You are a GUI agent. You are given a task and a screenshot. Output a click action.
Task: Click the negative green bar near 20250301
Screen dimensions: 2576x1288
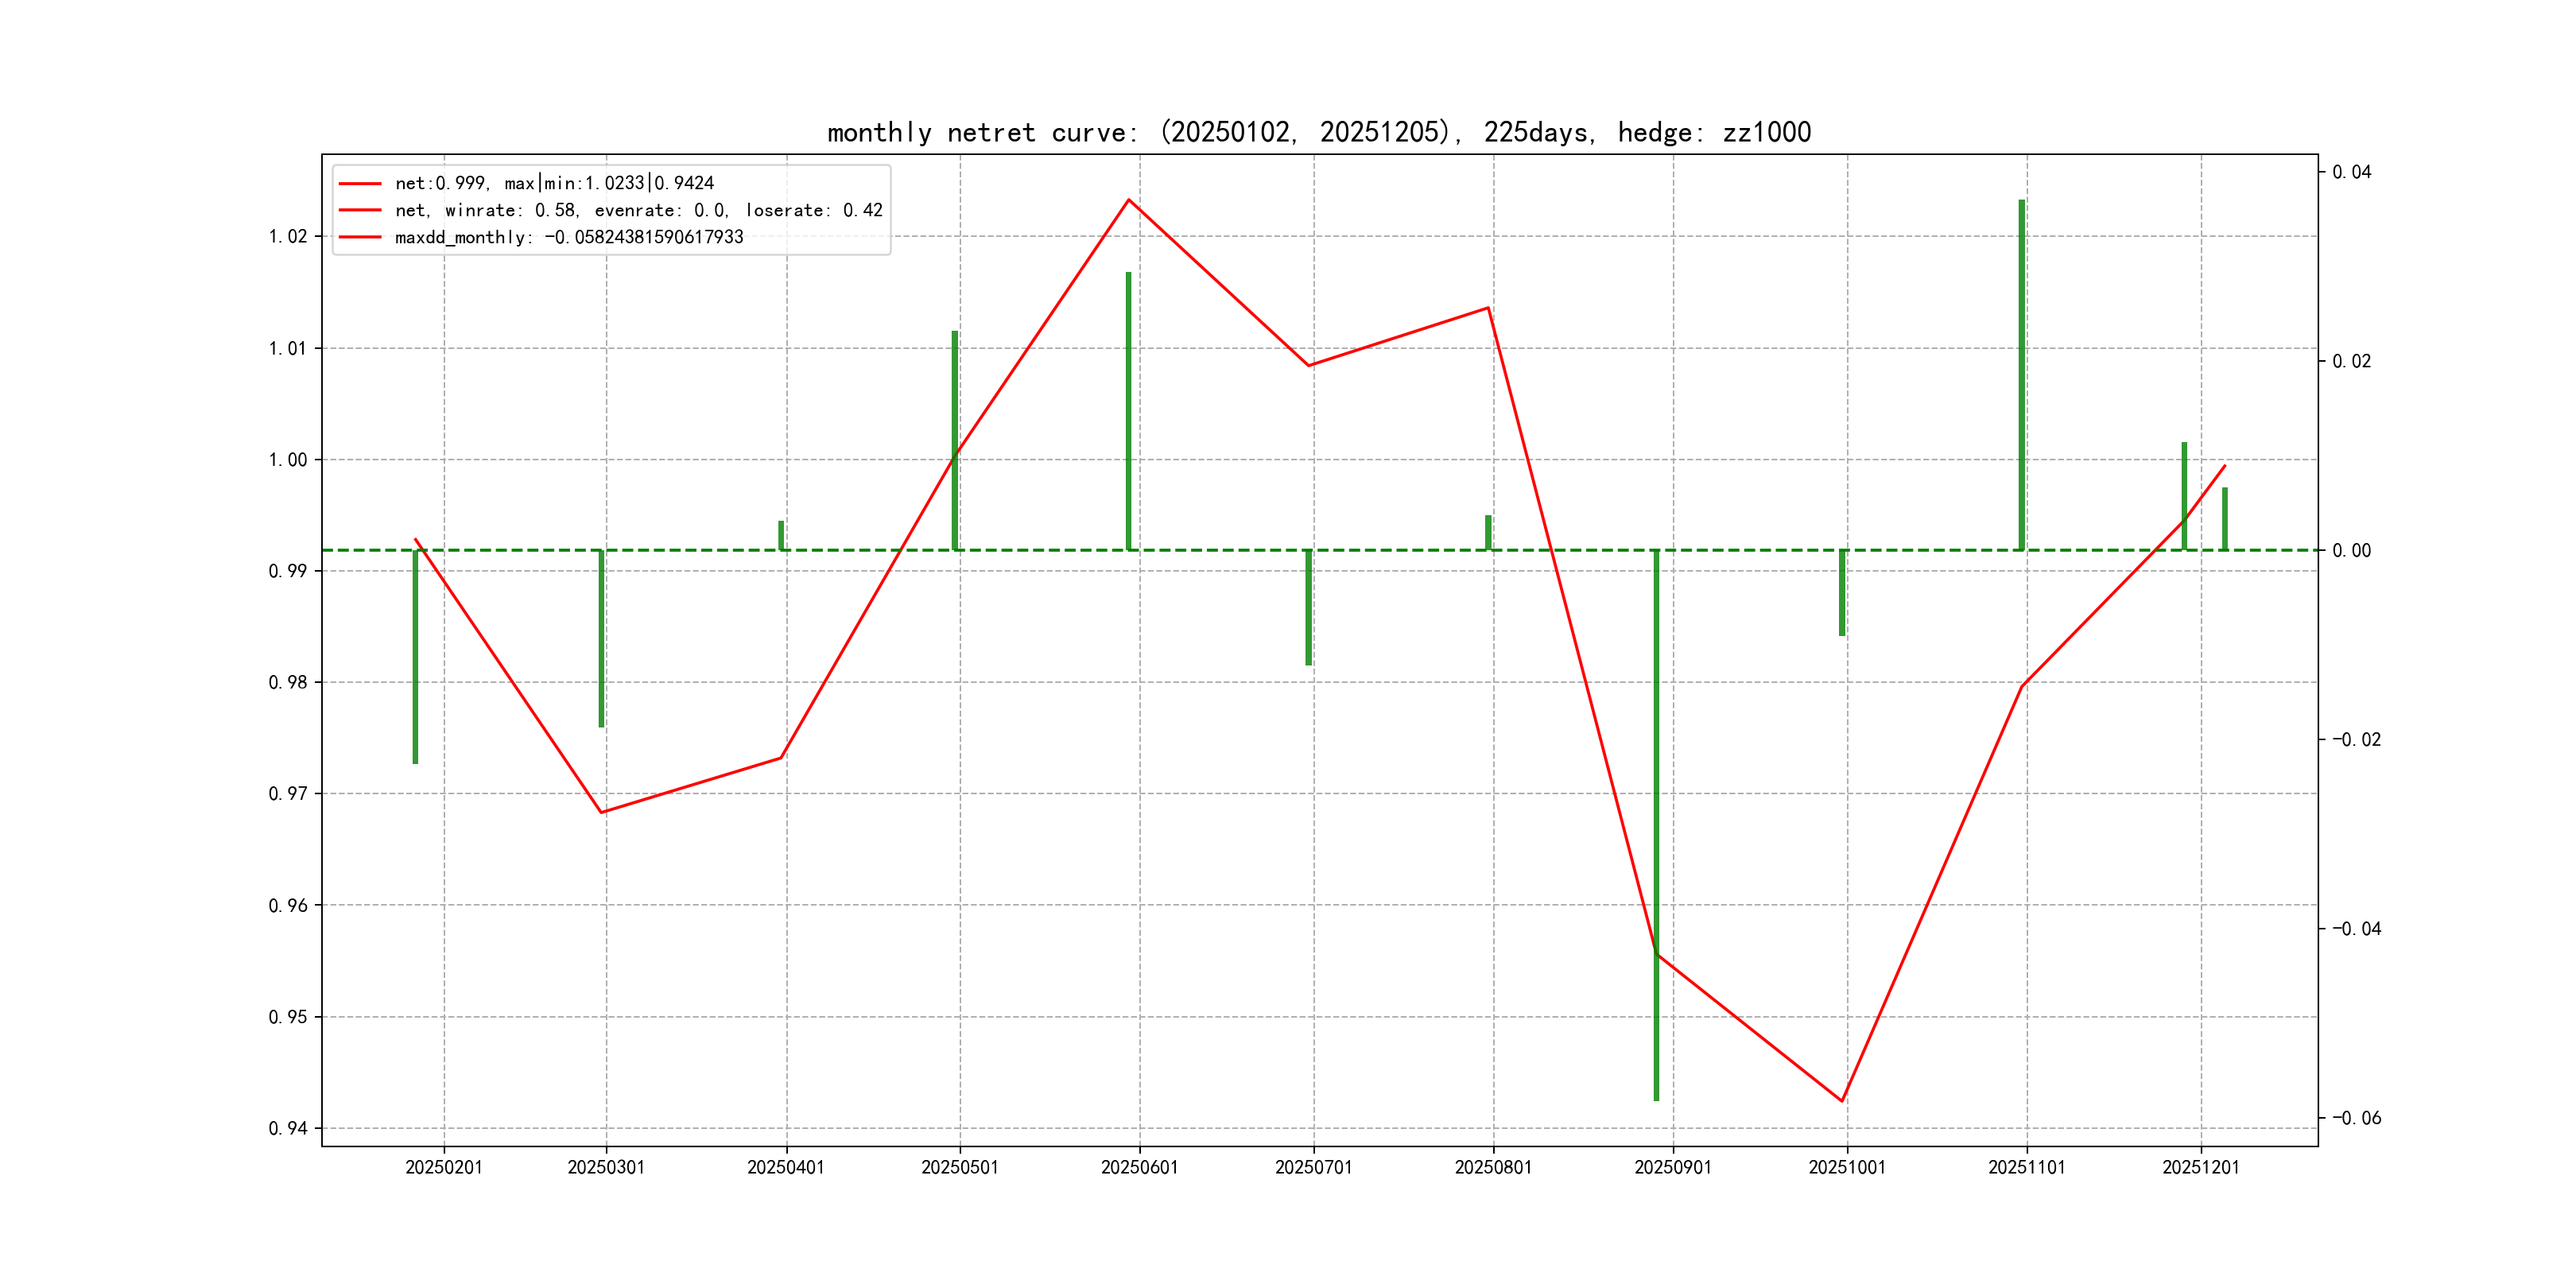tap(601, 638)
